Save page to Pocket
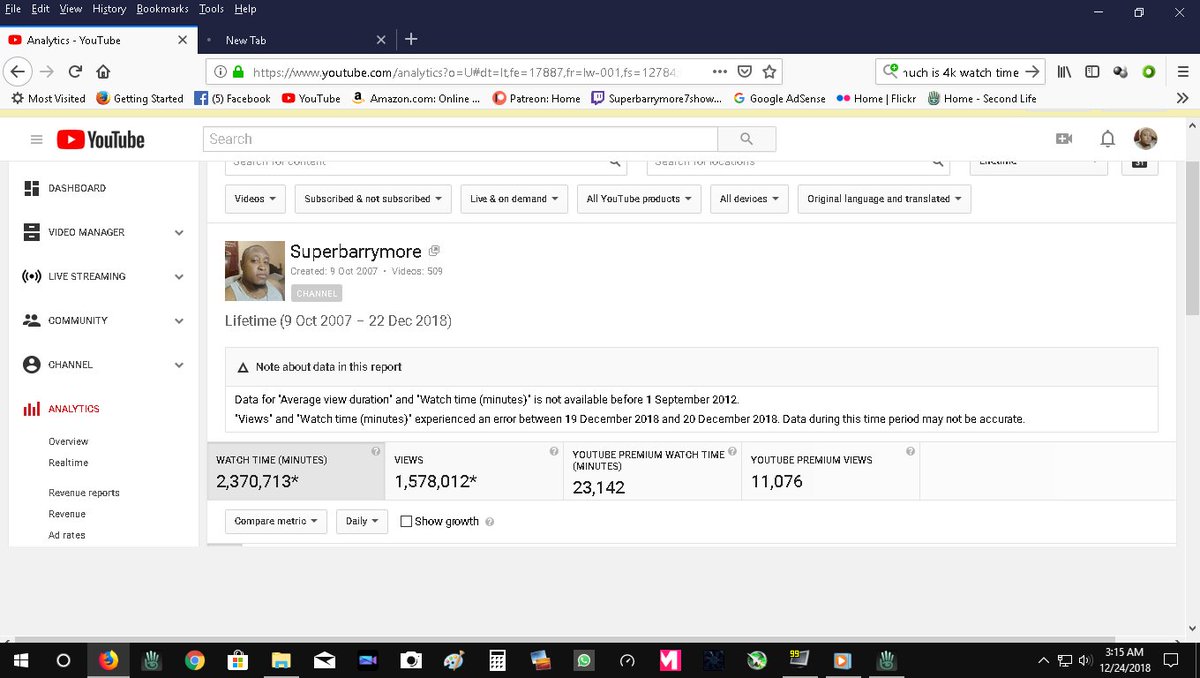 pos(745,72)
